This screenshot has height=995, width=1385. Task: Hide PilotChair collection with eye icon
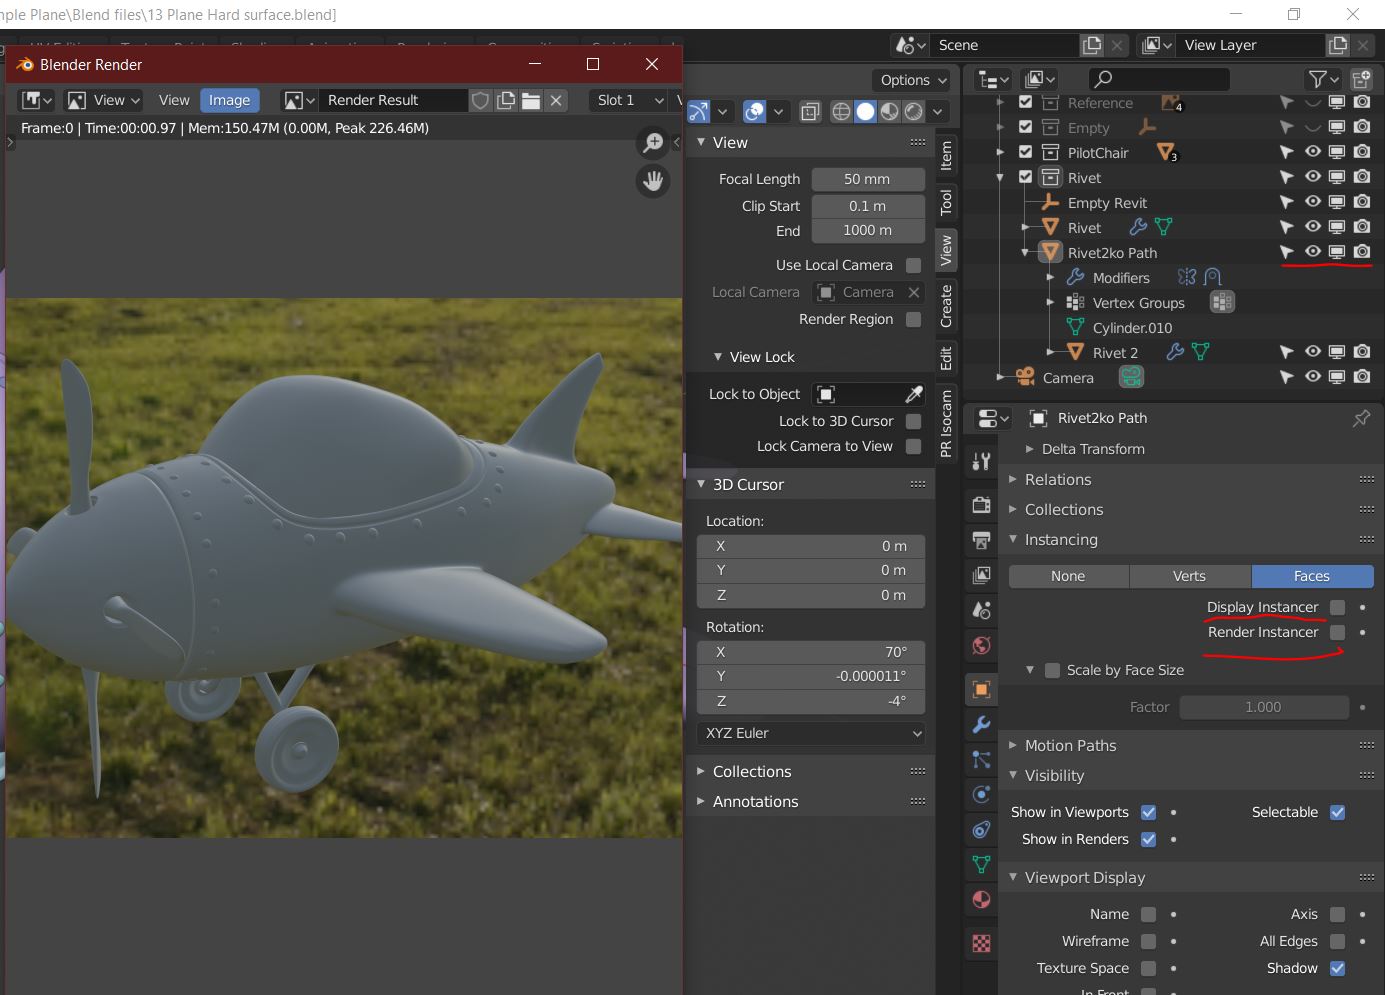1312,152
